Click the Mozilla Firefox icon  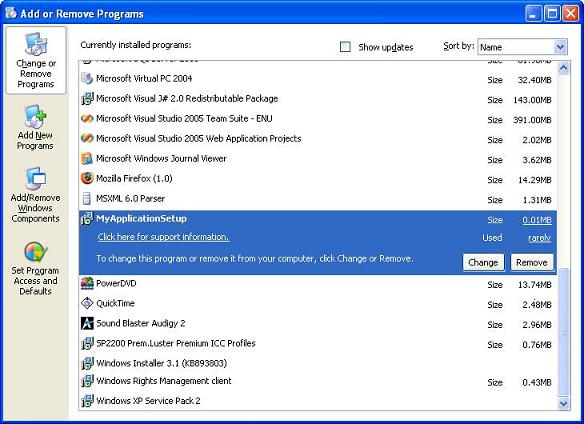87,178
